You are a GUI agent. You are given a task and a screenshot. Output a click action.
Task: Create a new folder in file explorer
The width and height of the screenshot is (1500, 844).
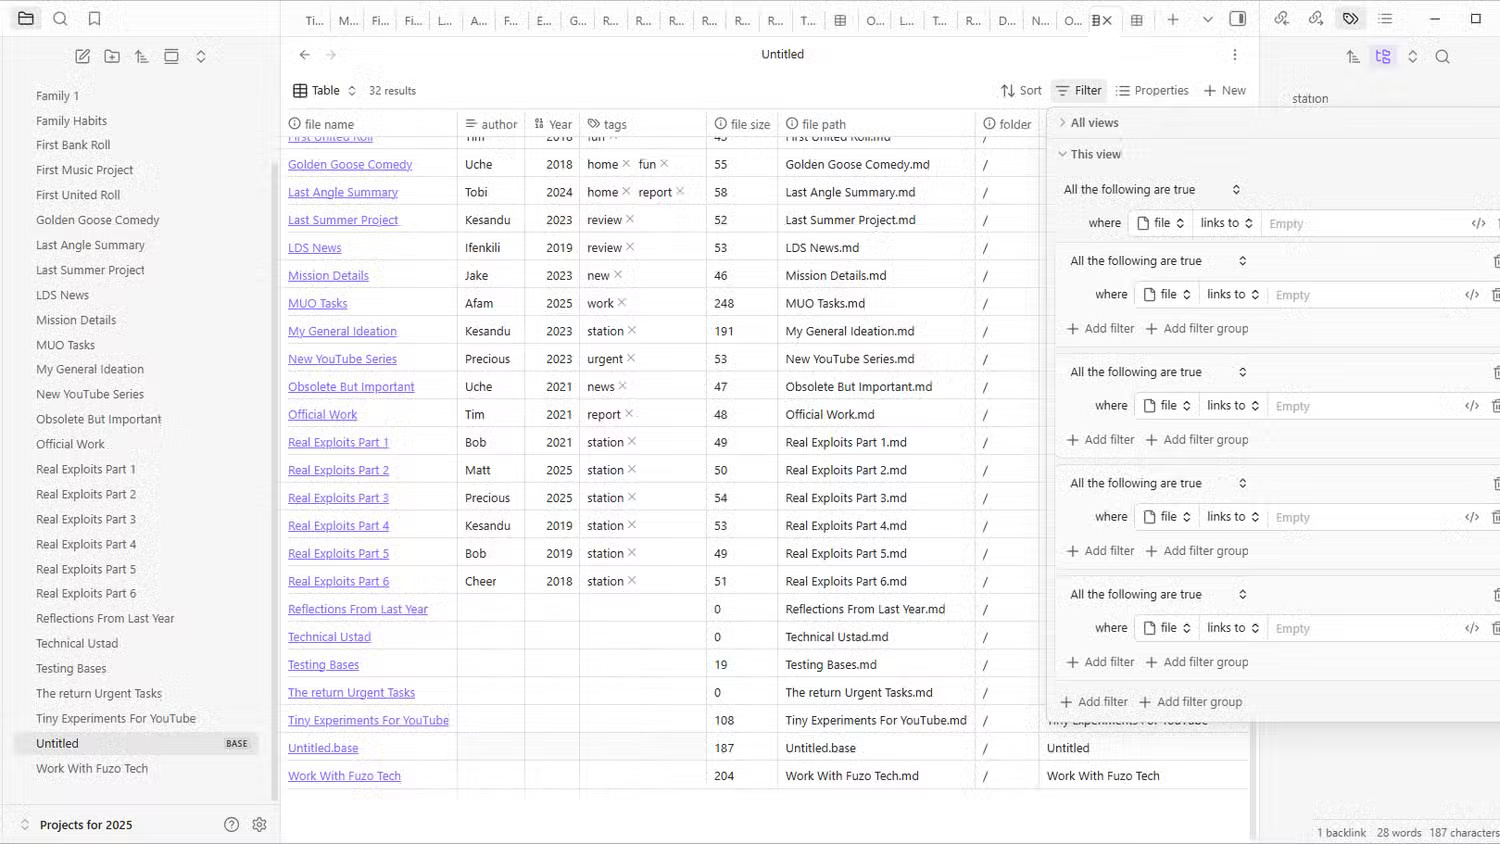(x=112, y=57)
